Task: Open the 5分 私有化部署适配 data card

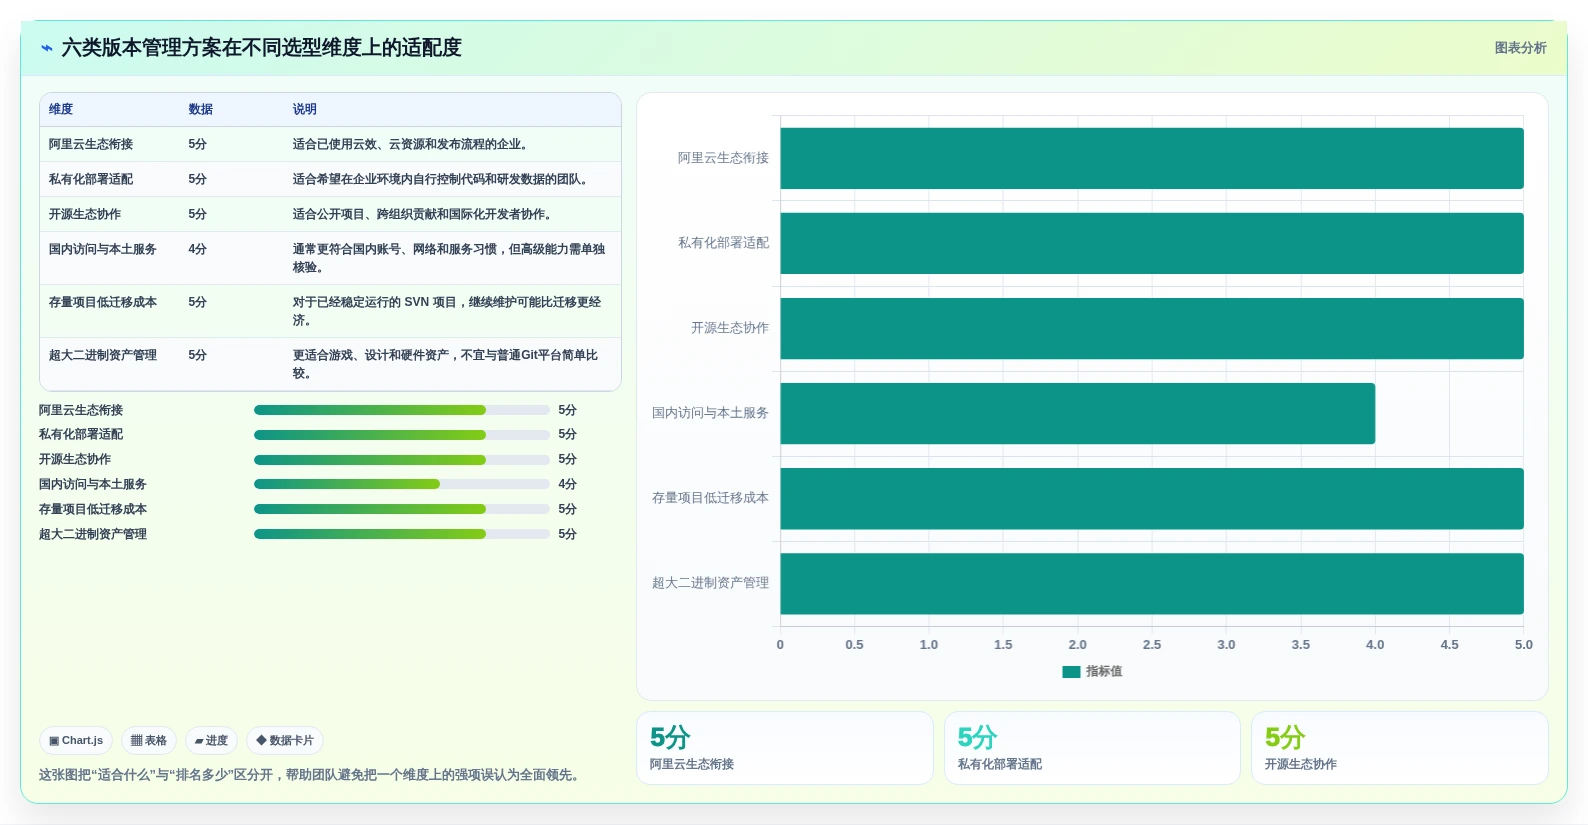Action: point(1092,748)
